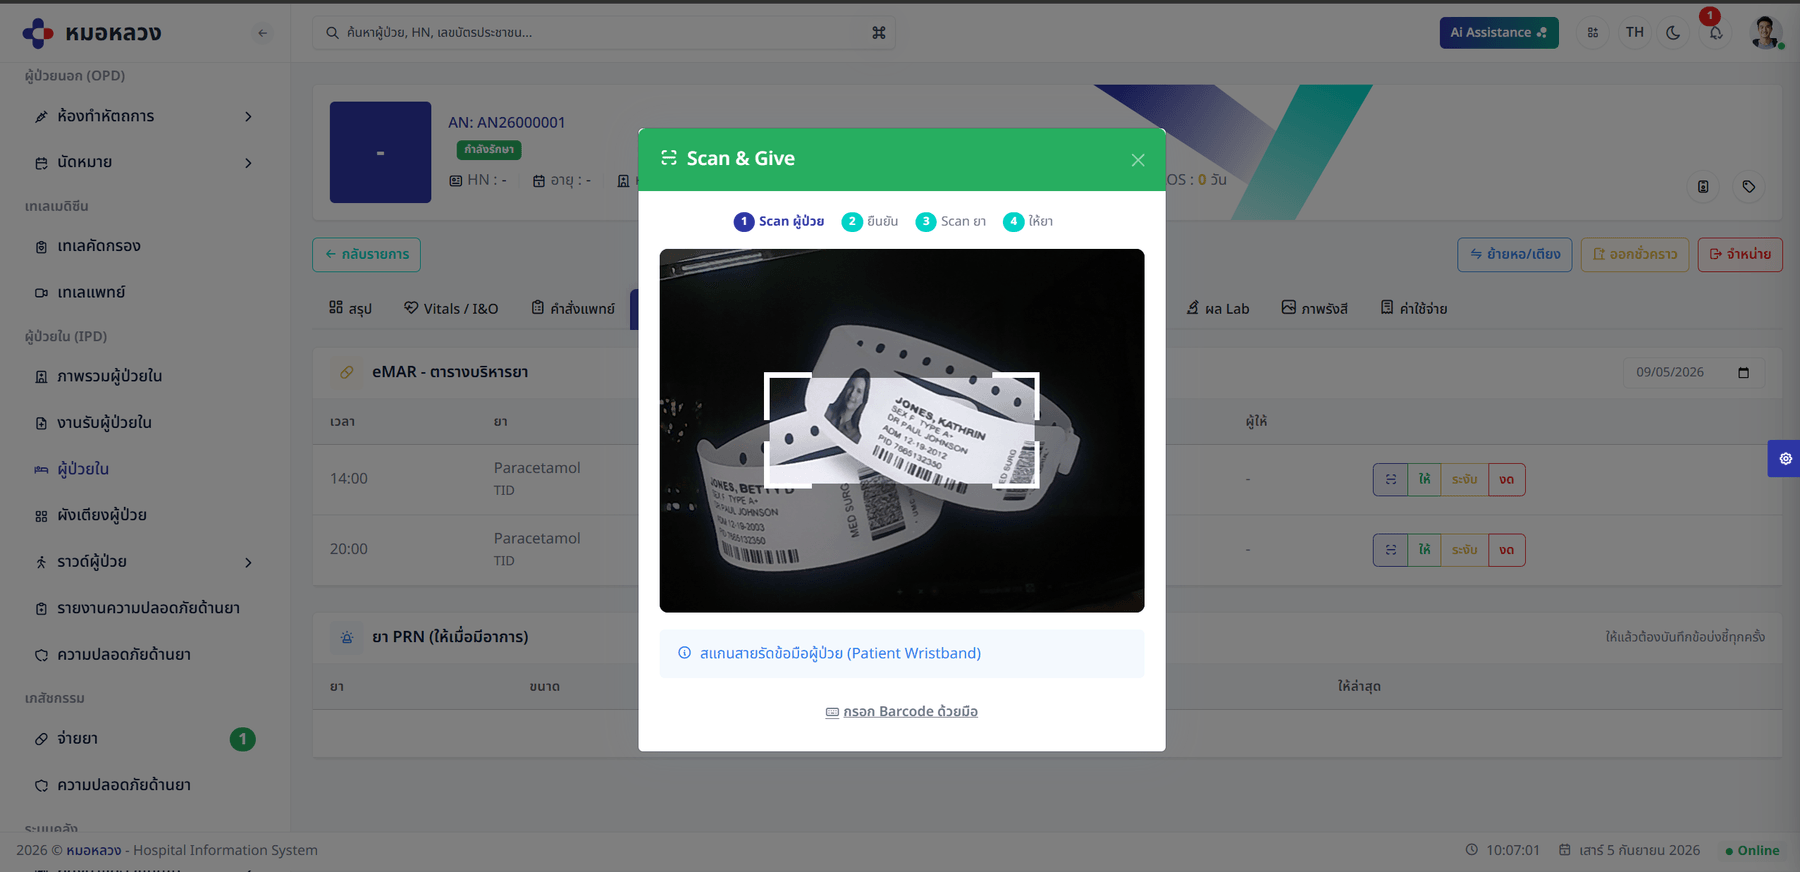Select step 3 Scan ยา in stepper
Viewport: 1800px width, 872px height.
[951, 222]
